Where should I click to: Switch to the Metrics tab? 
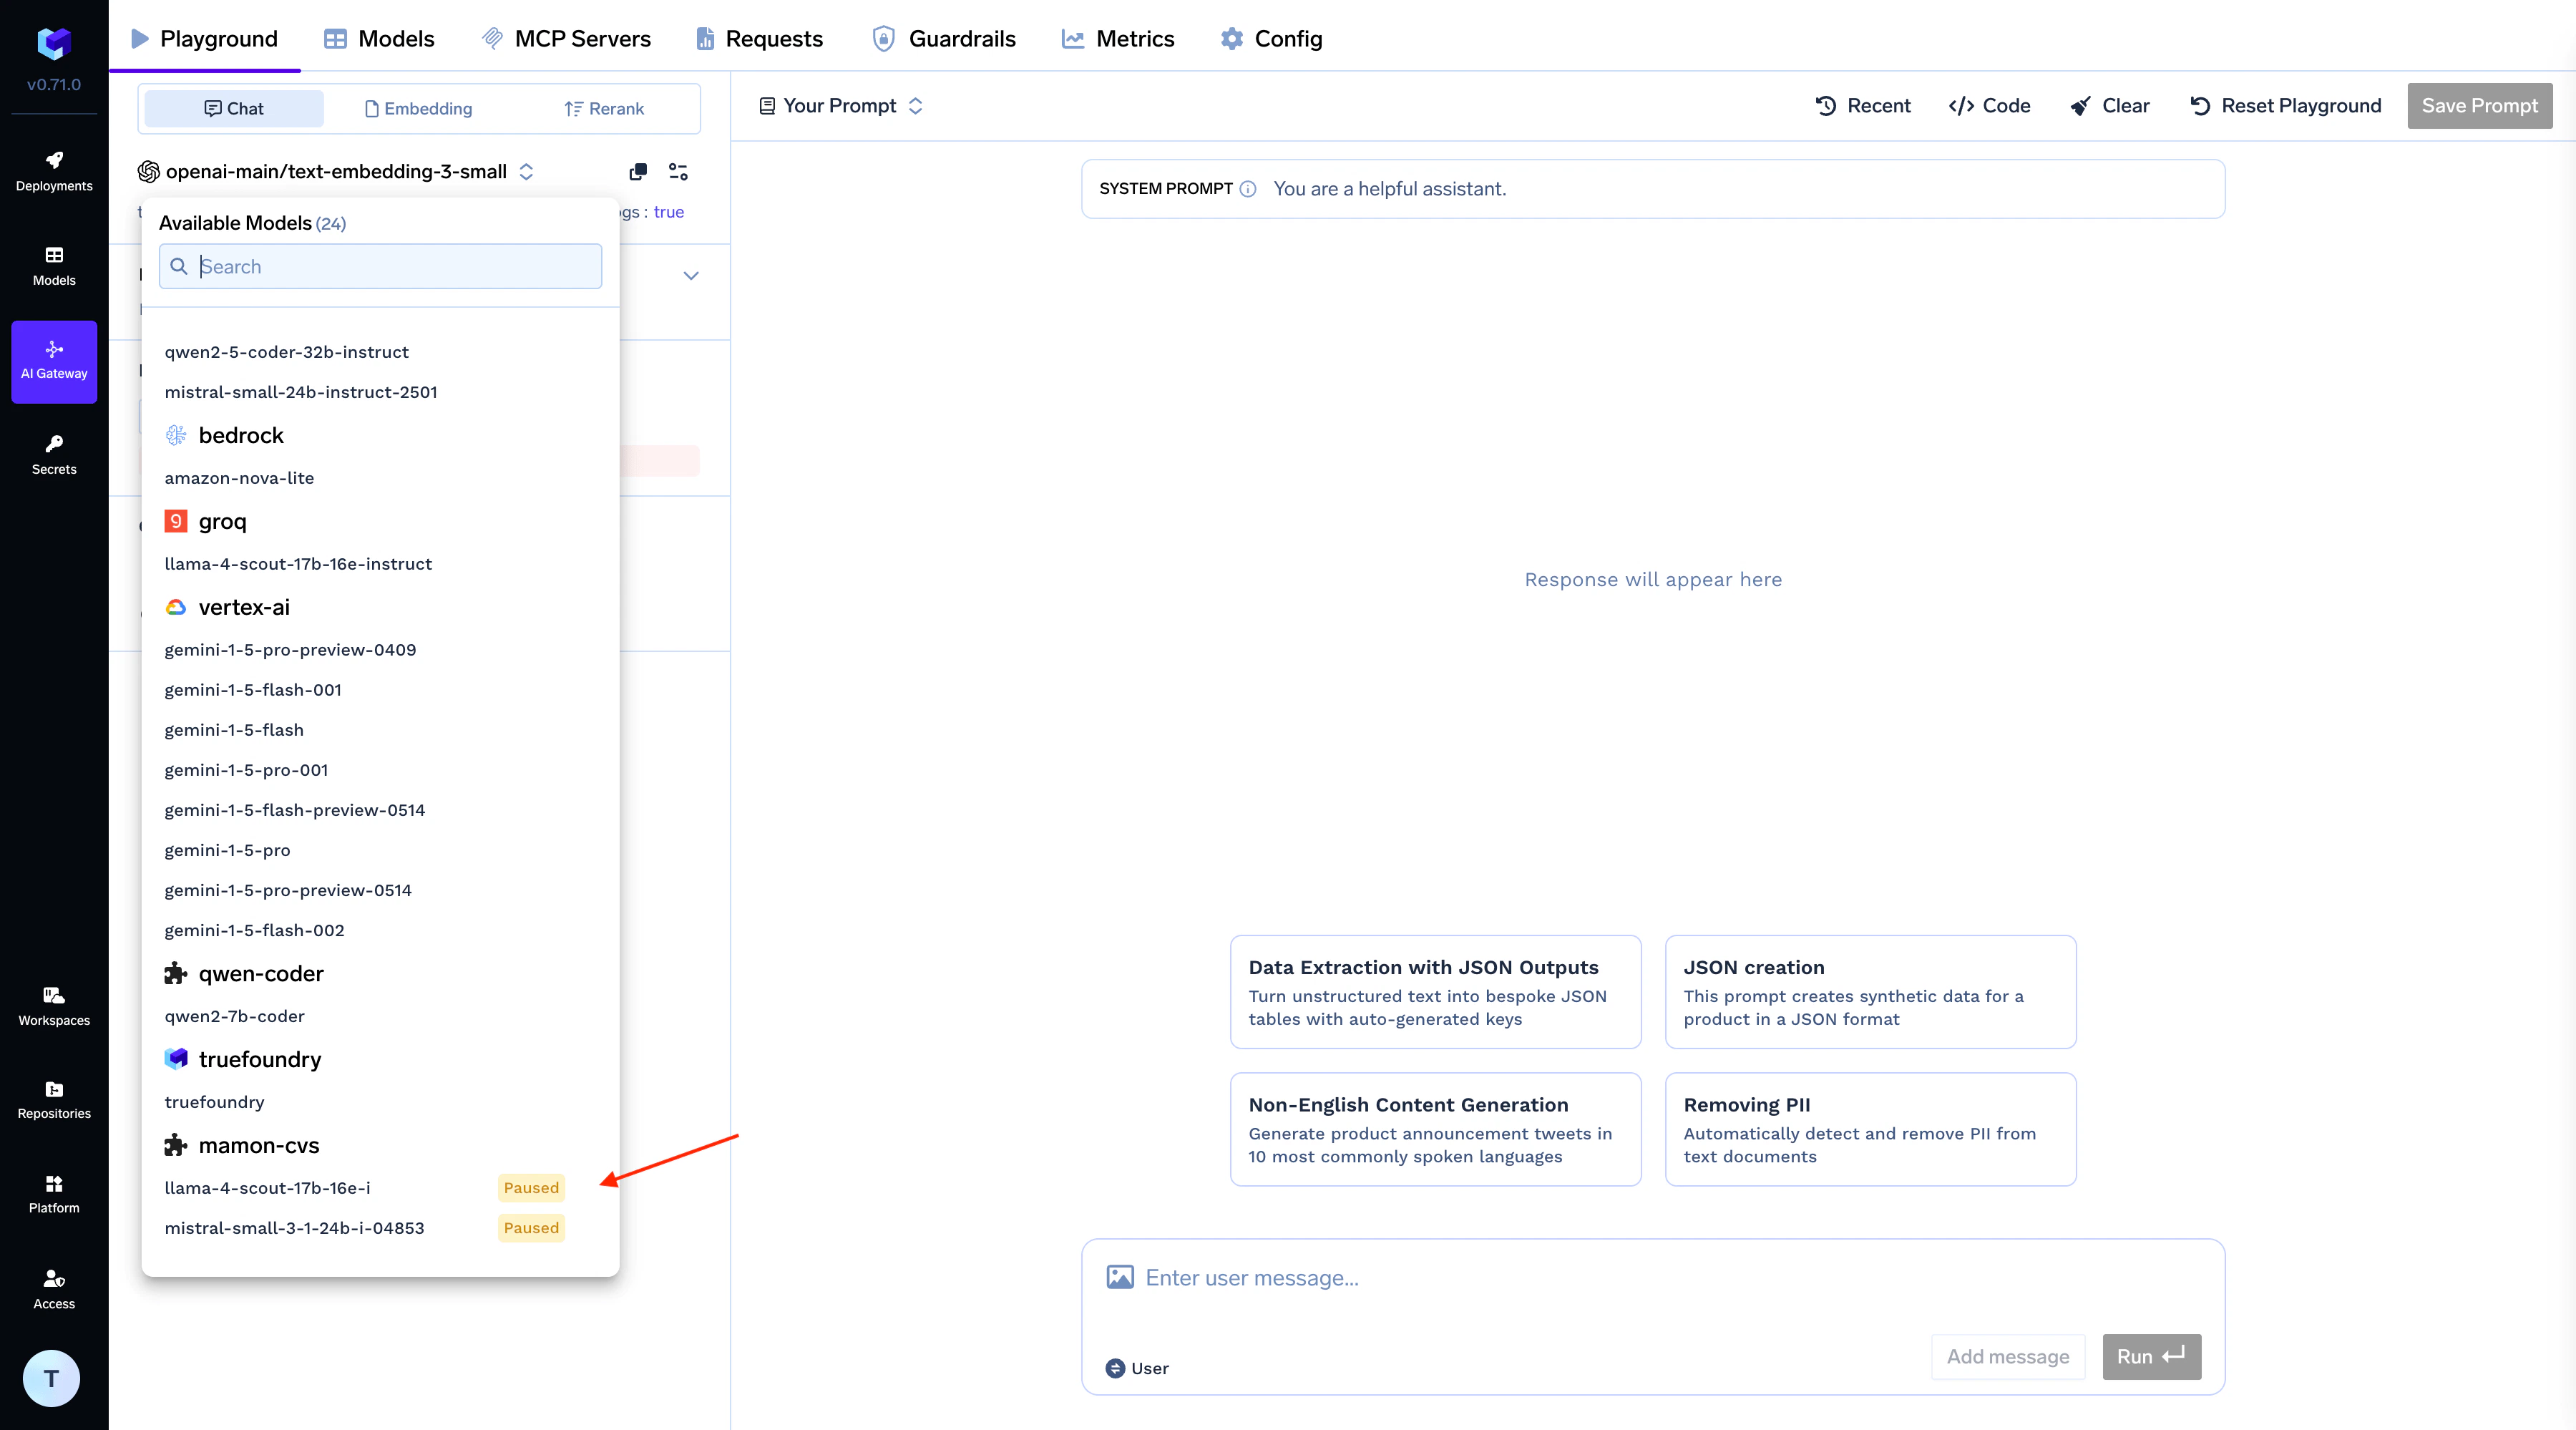(x=1118, y=38)
